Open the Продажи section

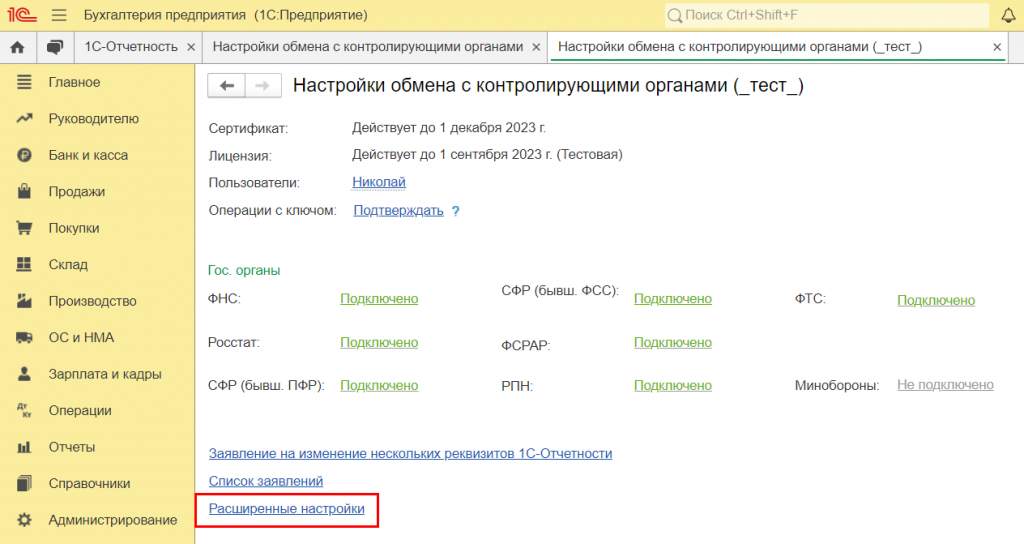[x=77, y=192]
